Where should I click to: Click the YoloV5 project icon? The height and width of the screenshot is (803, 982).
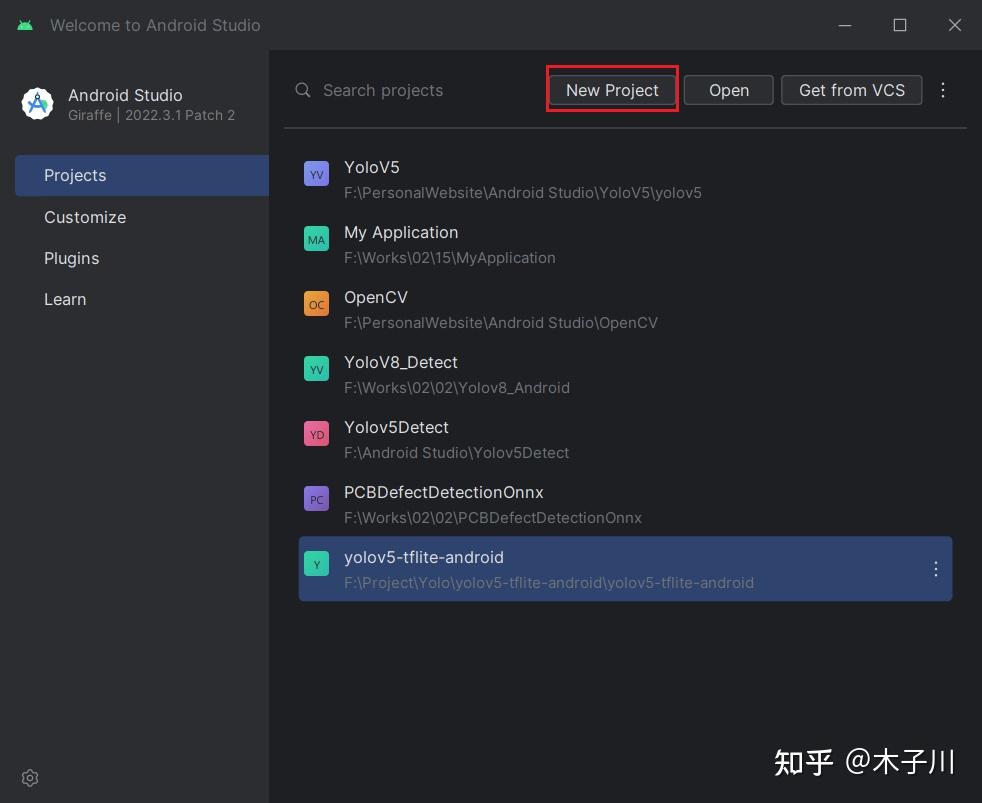pyautogui.click(x=316, y=173)
